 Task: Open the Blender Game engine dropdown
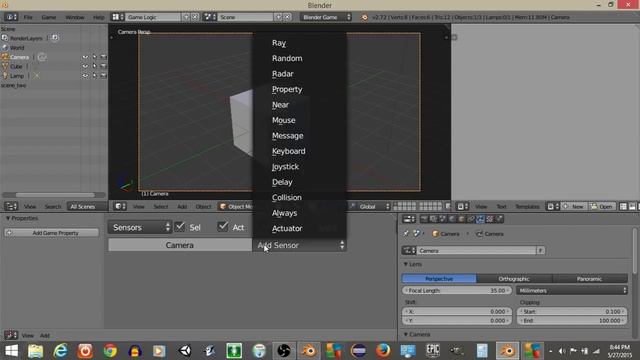(x=326, y=17)
